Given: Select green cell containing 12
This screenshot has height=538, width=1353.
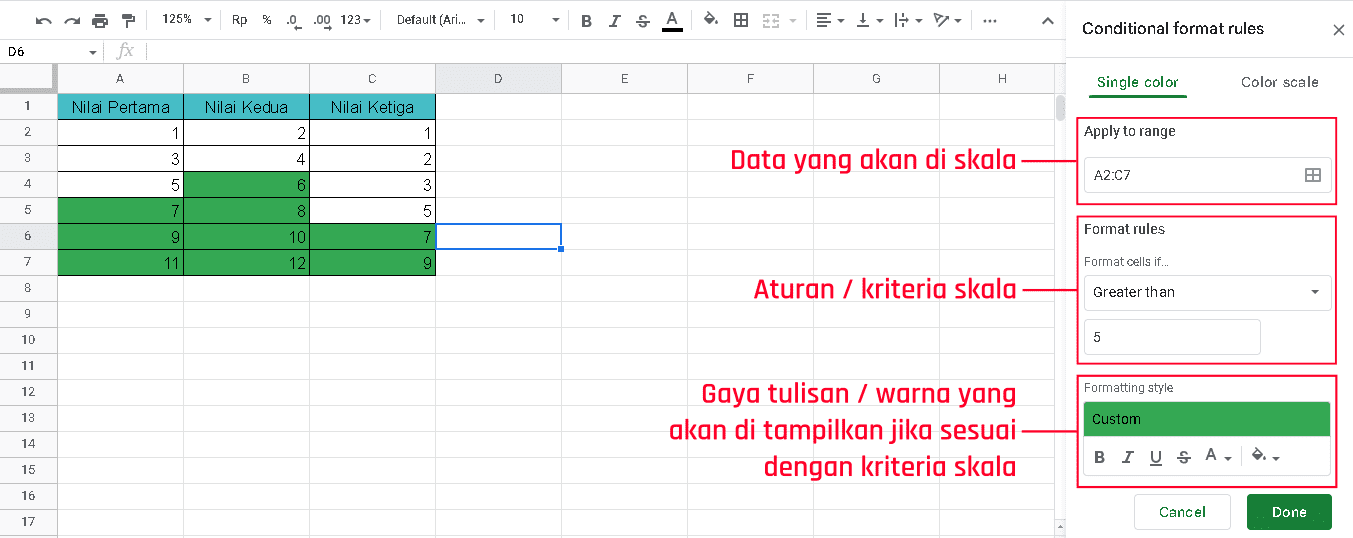Looking at the screenshot, I should pos(246,262).
